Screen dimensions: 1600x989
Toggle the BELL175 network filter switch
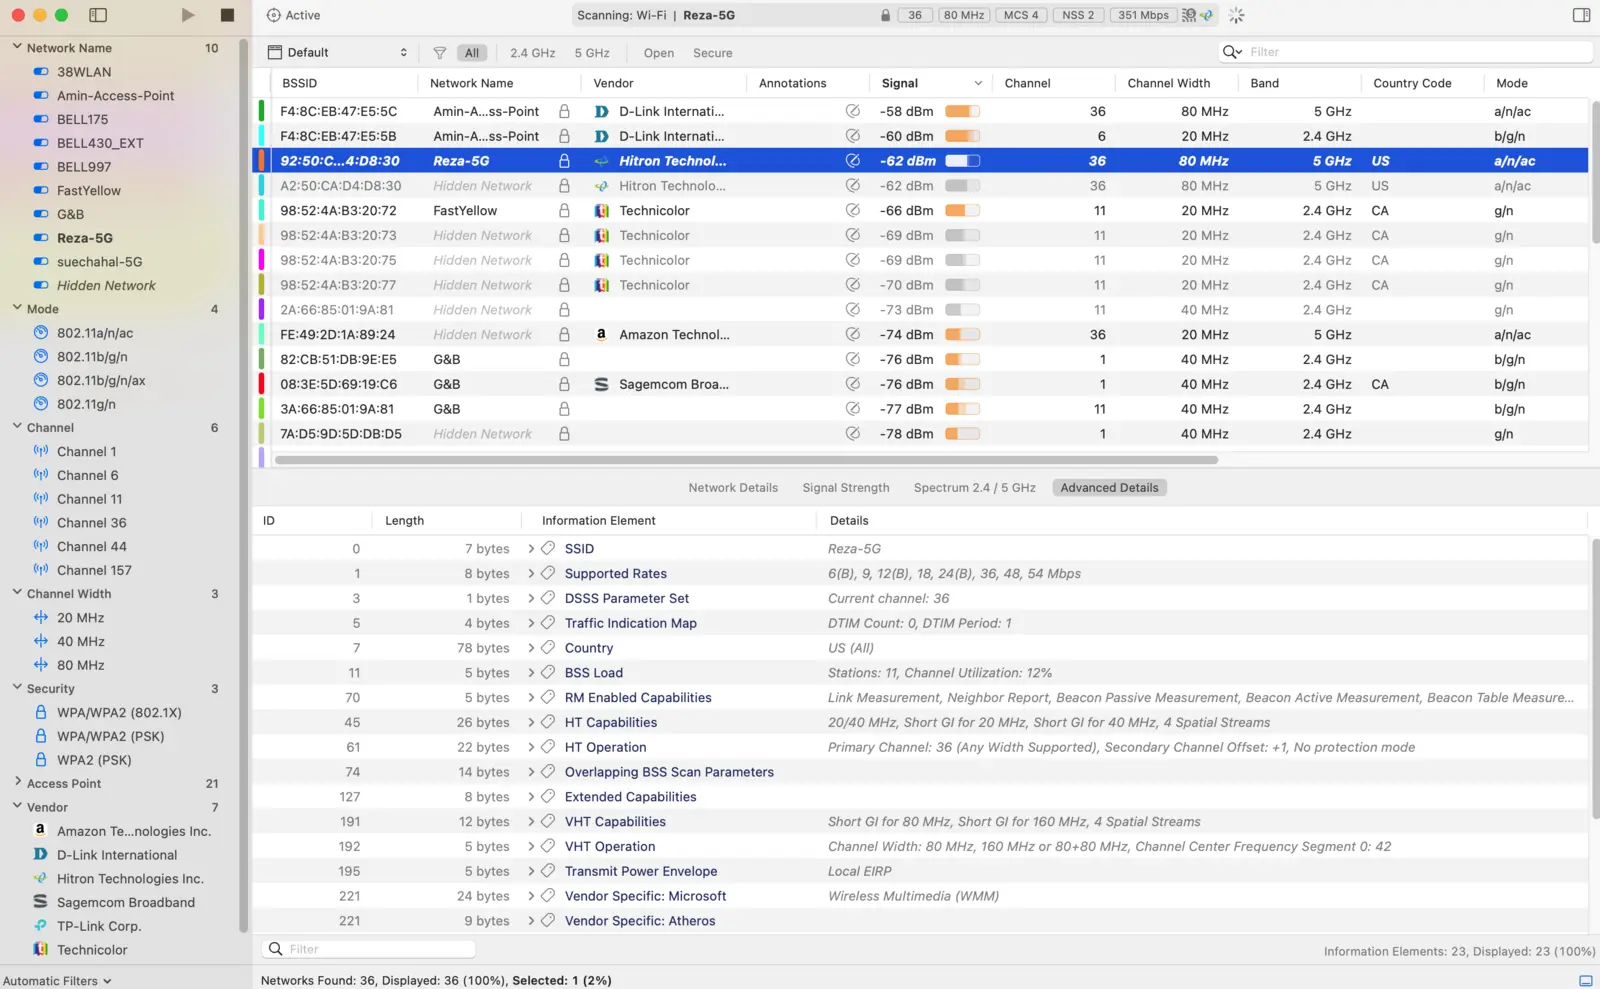point(41,119)
